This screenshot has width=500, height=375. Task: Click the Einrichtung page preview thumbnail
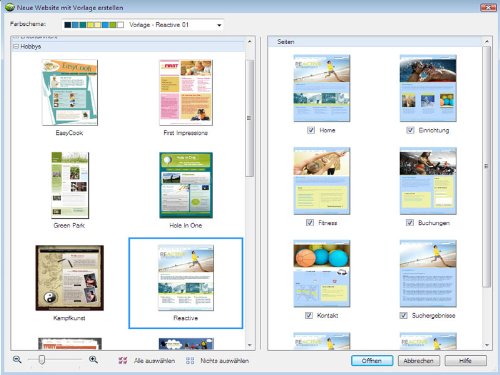click(x=428, y=88)
